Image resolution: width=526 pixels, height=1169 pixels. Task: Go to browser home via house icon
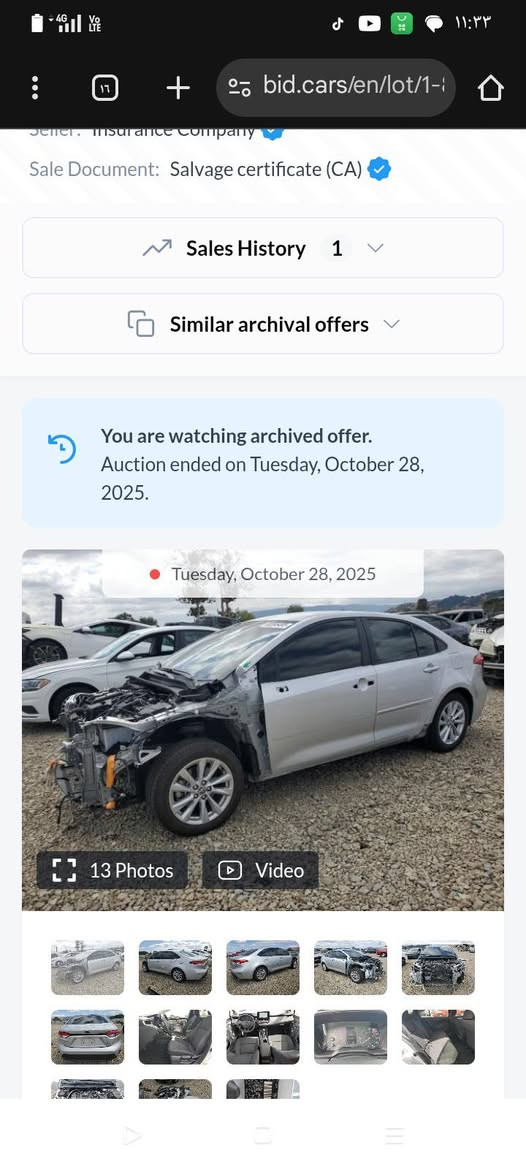tap(490, 88)
